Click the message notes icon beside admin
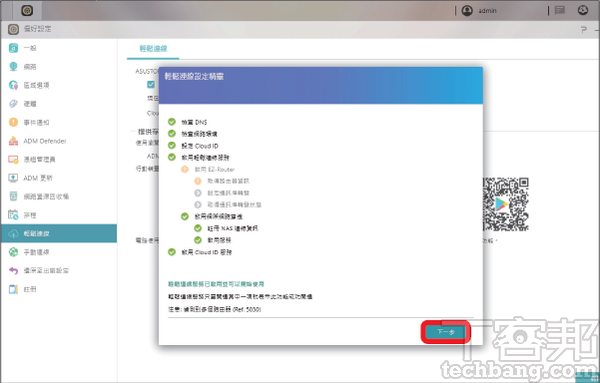600x383 pixels. 560,10
